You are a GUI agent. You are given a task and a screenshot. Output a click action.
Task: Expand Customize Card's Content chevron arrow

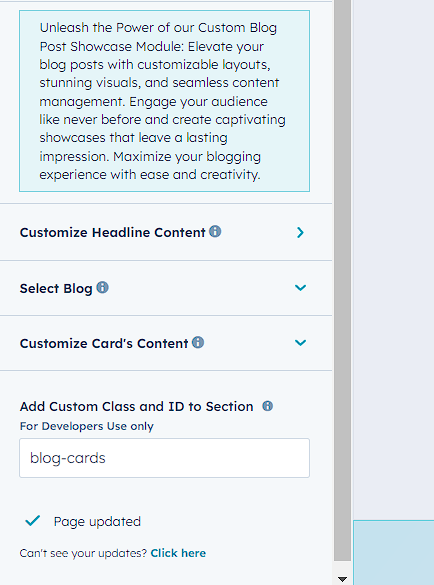(x=300, y=342)
